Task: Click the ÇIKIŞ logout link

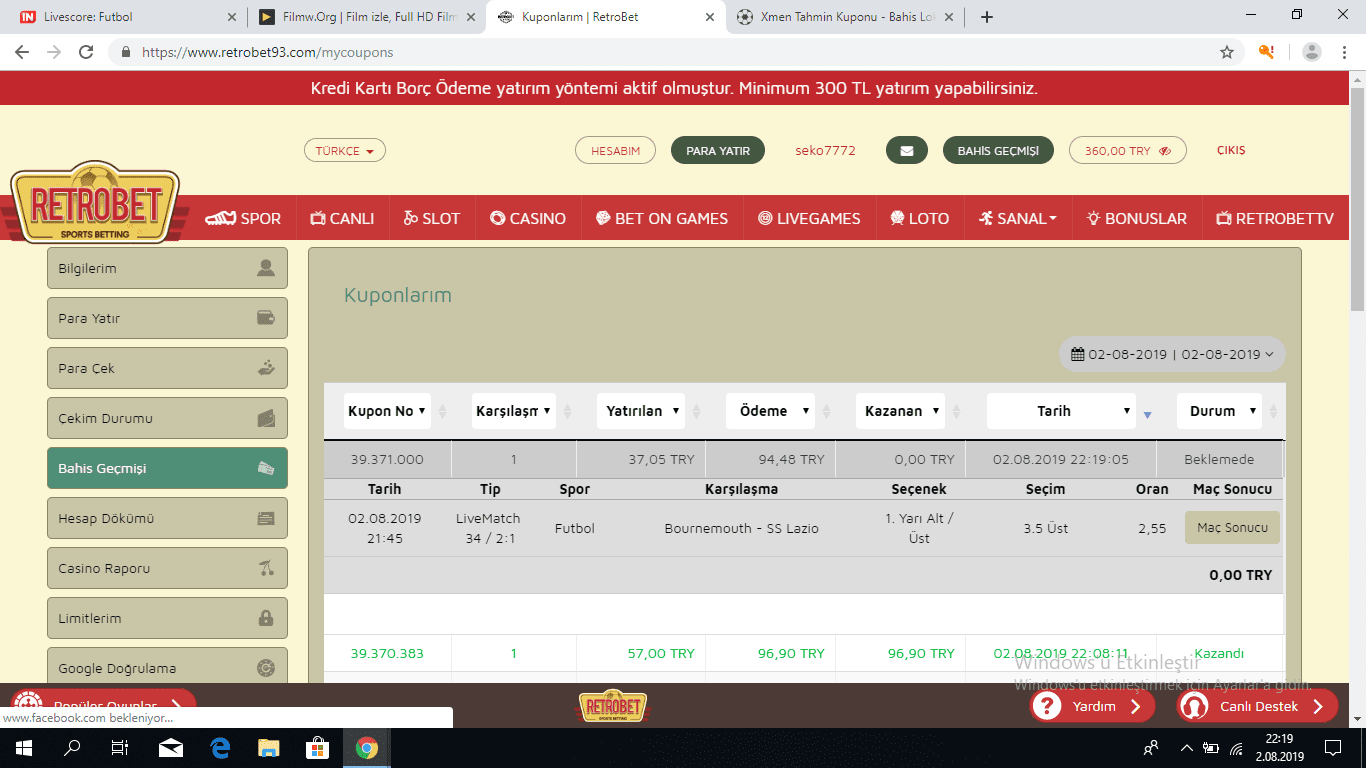Action: 1231,151
